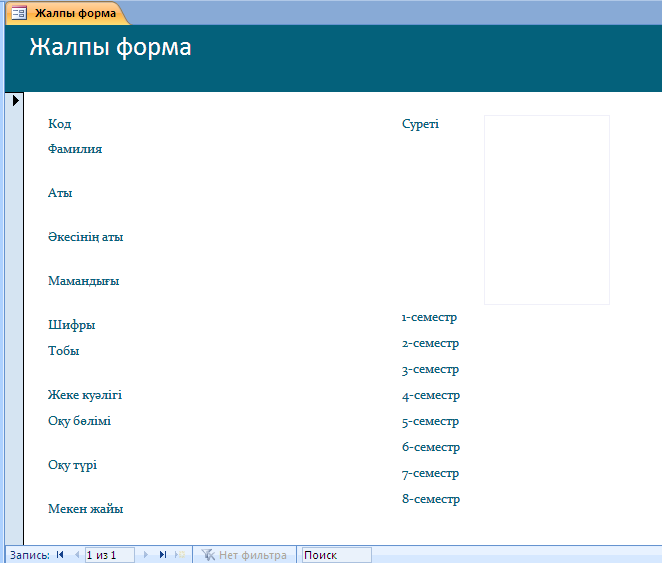
Task: Click the Код field label
Action: pos(60,124)
